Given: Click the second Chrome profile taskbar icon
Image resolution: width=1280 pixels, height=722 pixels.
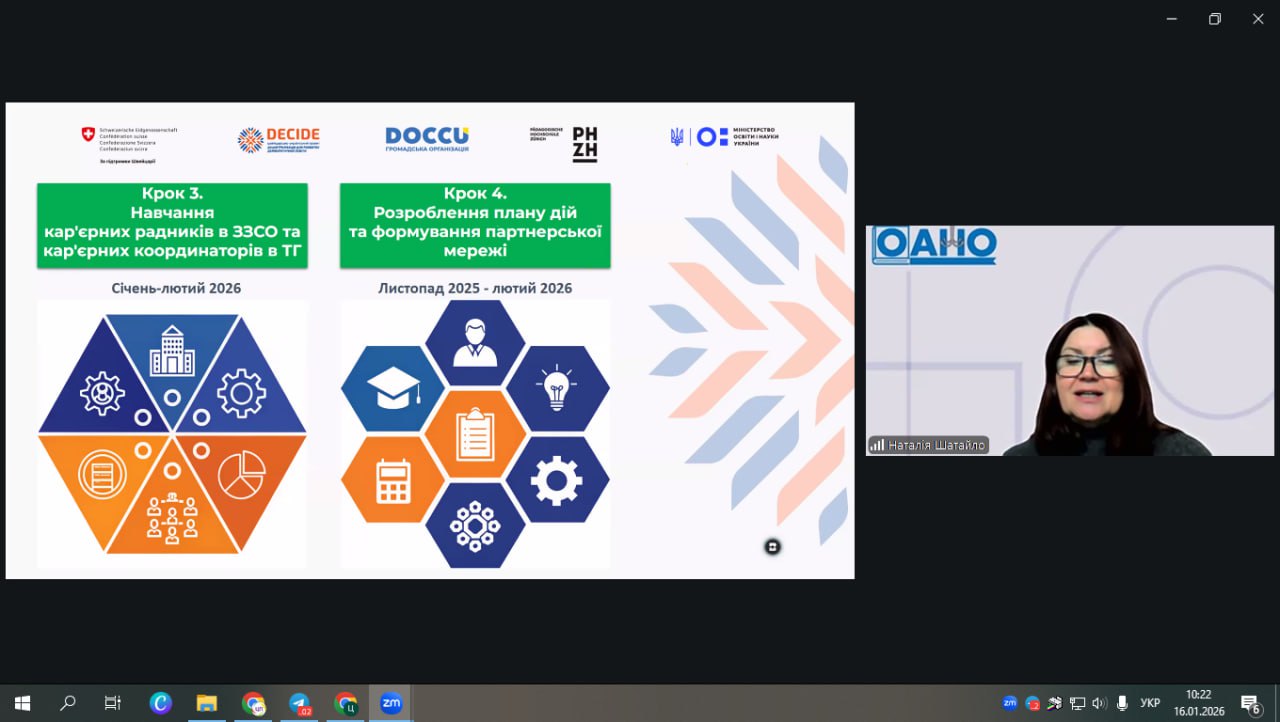Looking at the screenshot, I should (346, 703).
